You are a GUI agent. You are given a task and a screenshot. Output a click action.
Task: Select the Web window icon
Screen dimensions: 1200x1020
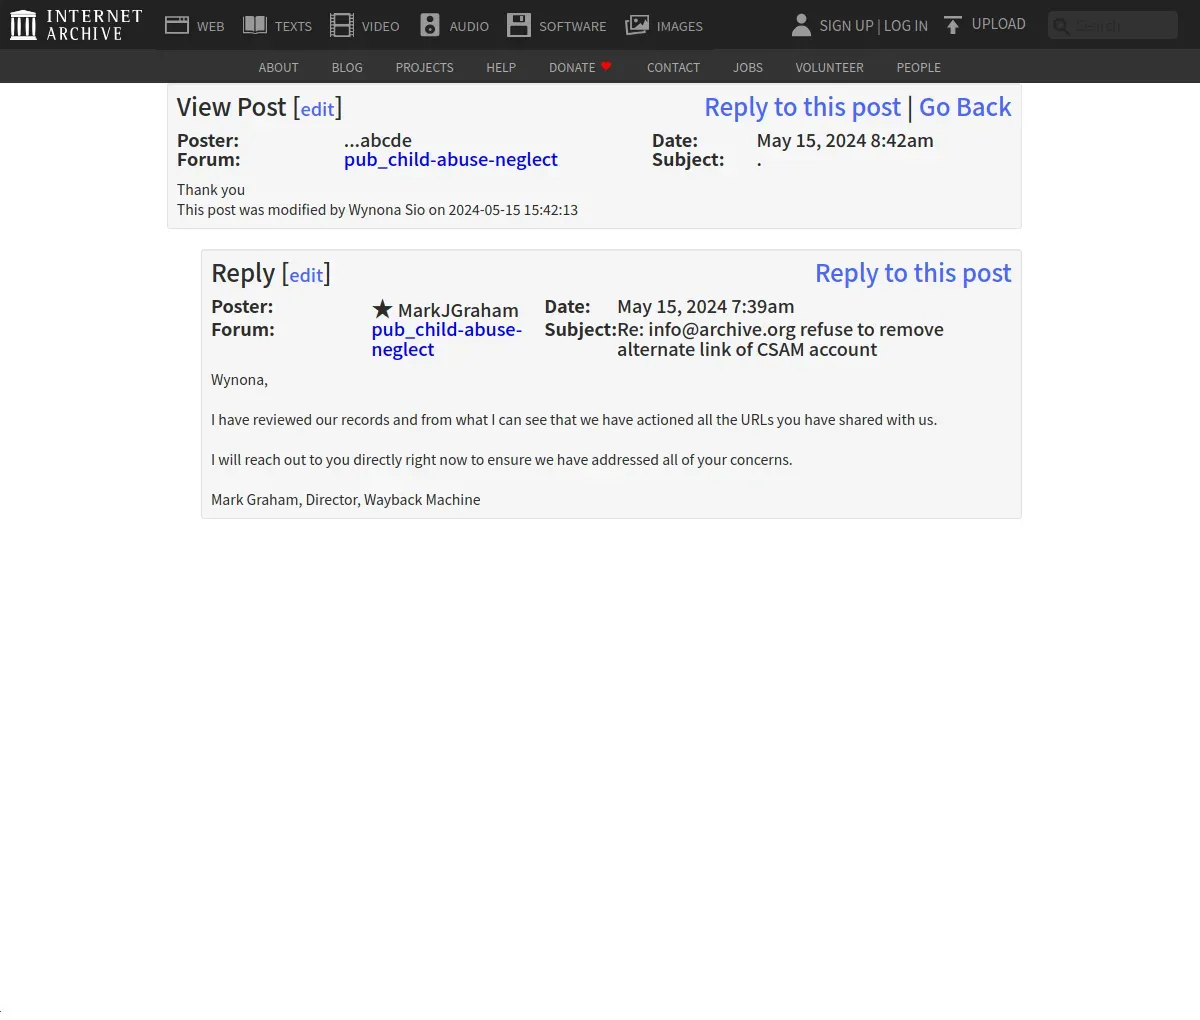pos(177,25)
